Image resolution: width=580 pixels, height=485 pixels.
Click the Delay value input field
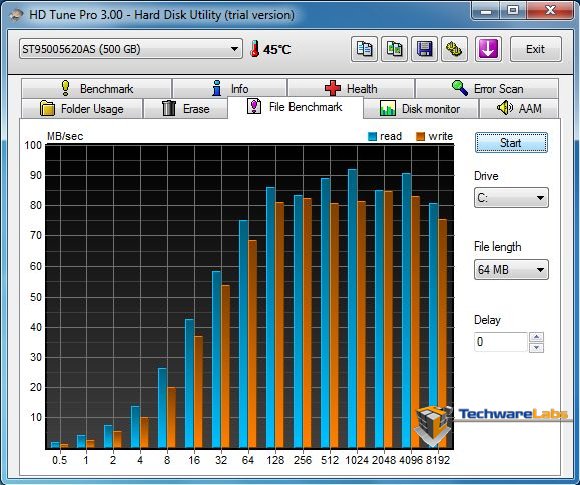click(x=501, y=342)
